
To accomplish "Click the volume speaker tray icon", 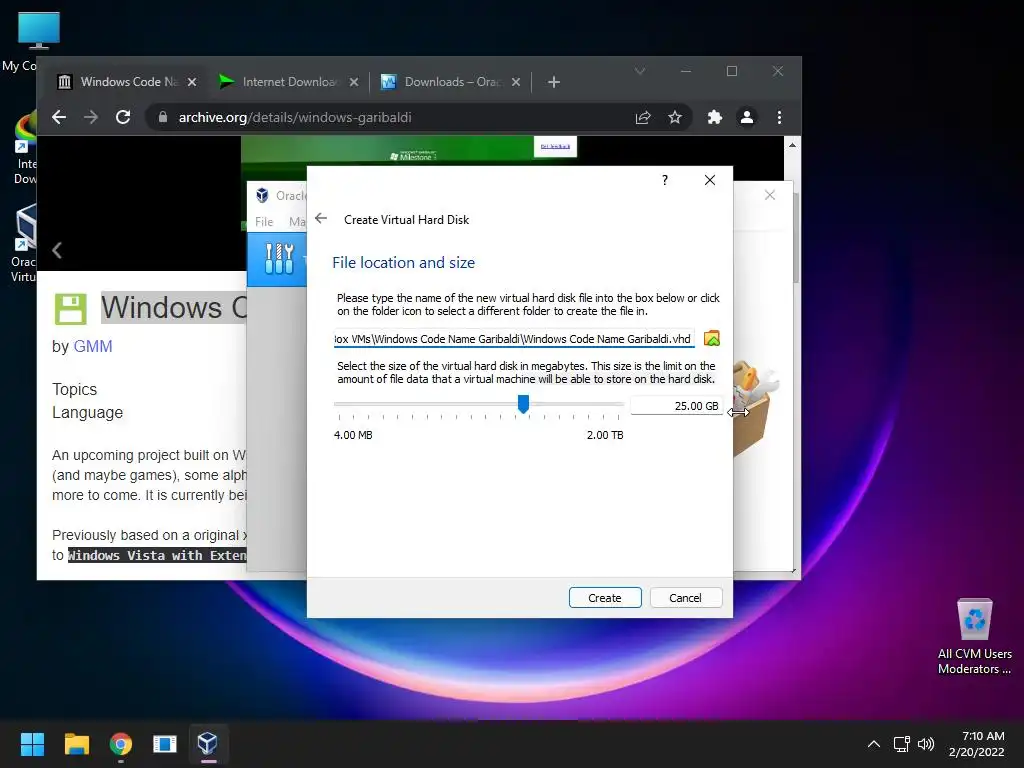I will pos(926,744).
